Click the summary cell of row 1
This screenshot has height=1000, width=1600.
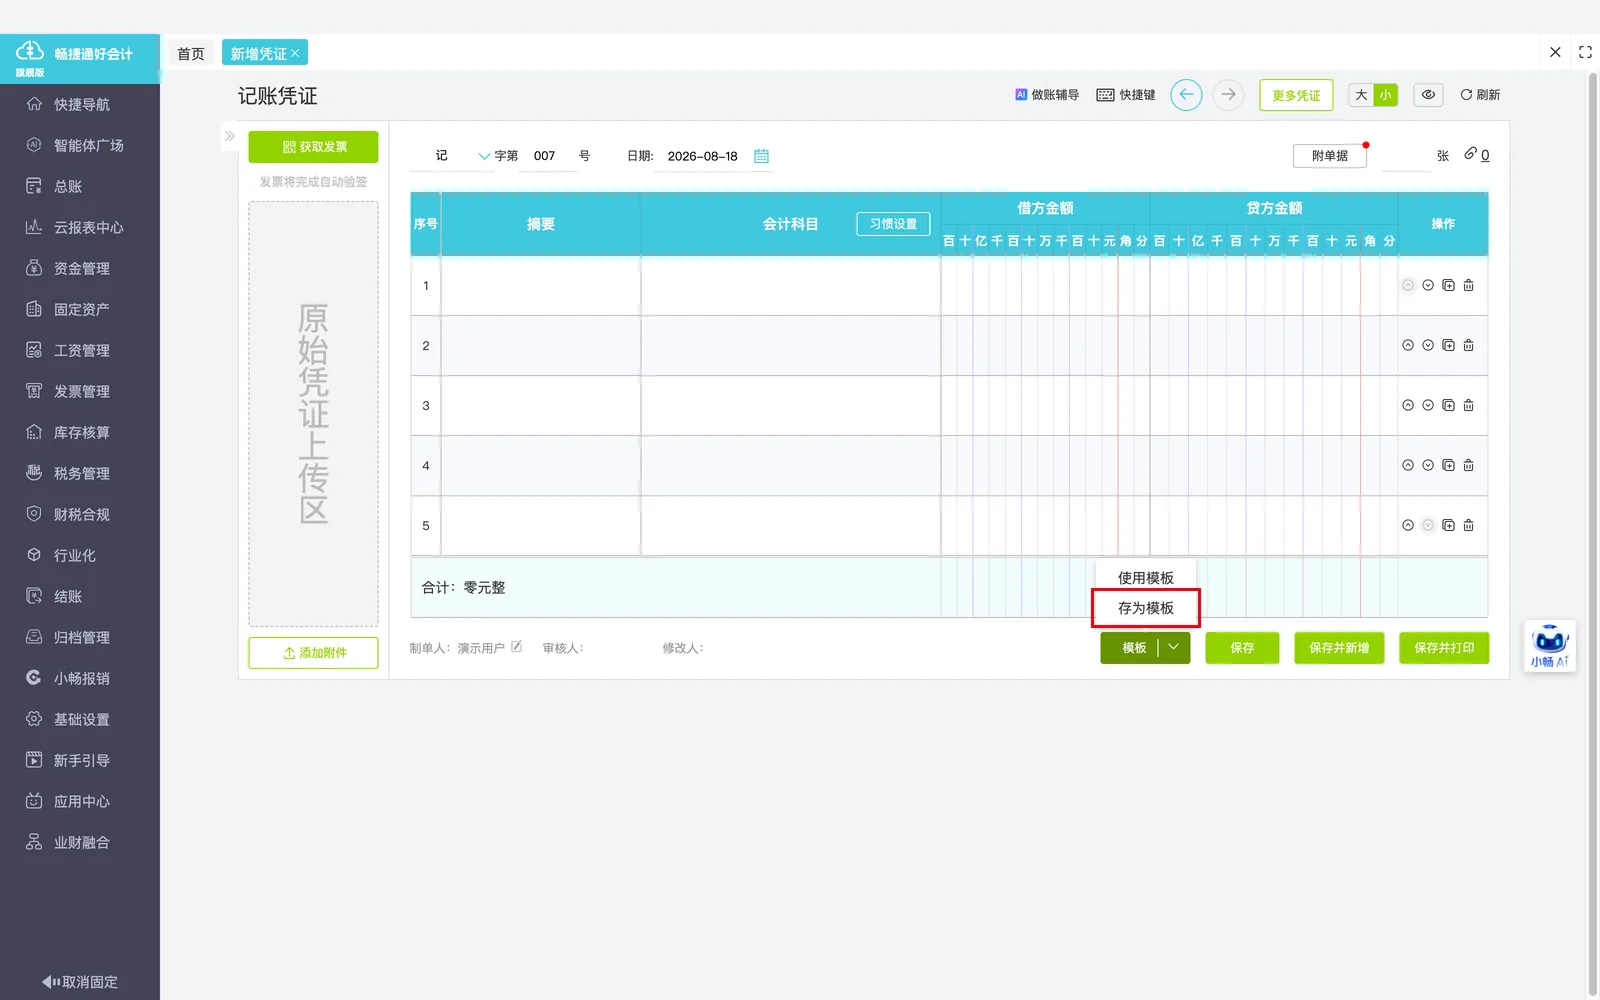(541, 286)
